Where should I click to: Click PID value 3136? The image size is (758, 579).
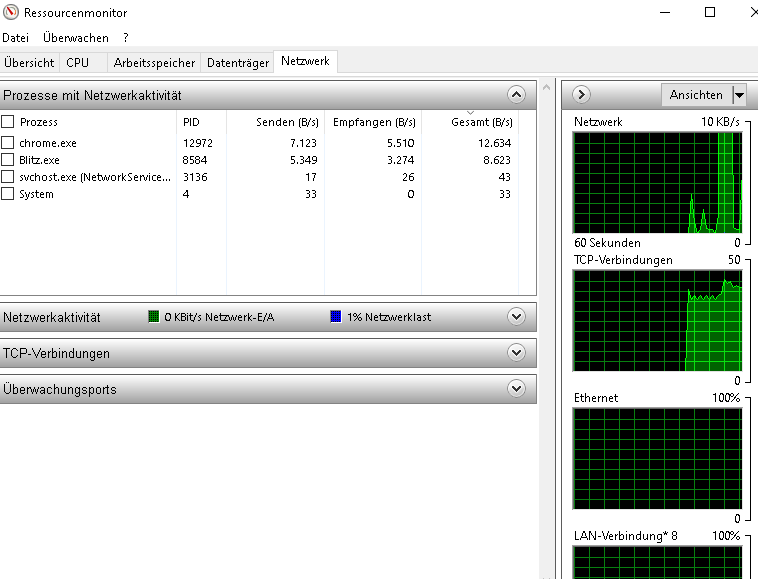tap(195, 177)
